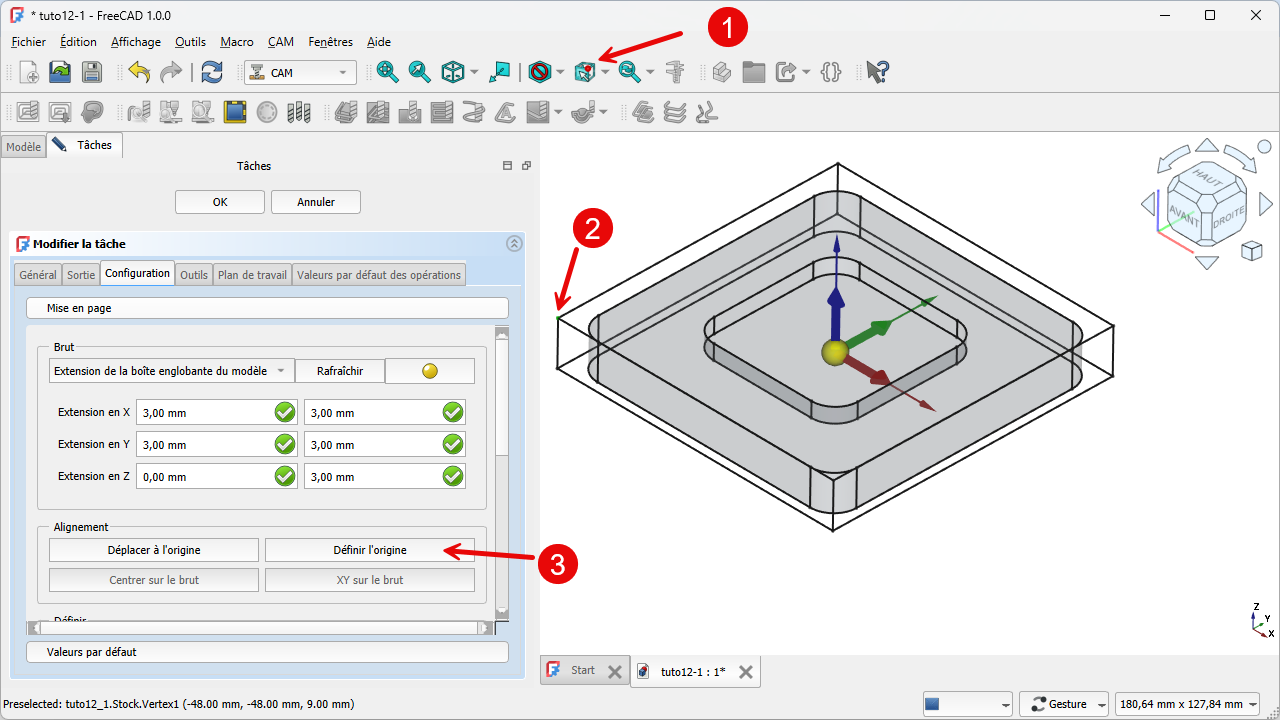The image size is (1280, 720).
Task: Click the New document icon
Action: pyautogui.click(x=29, y=72)
